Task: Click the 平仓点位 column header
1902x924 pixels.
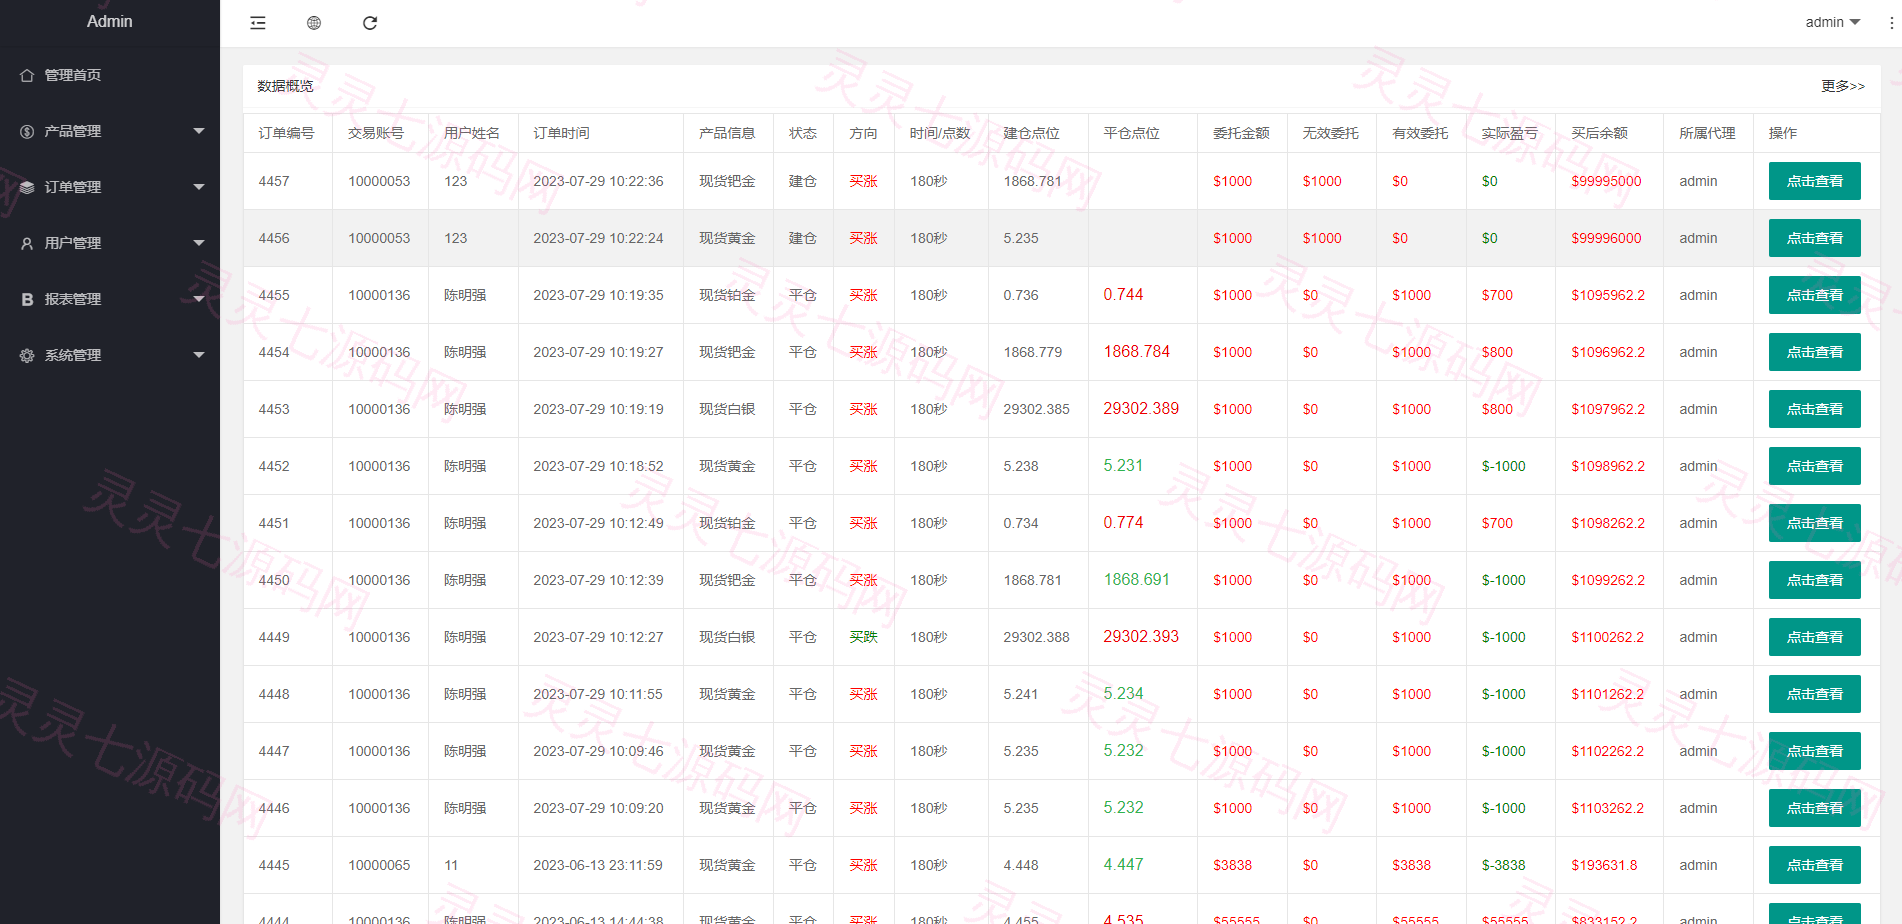Action: click(x=1131, y=133)
